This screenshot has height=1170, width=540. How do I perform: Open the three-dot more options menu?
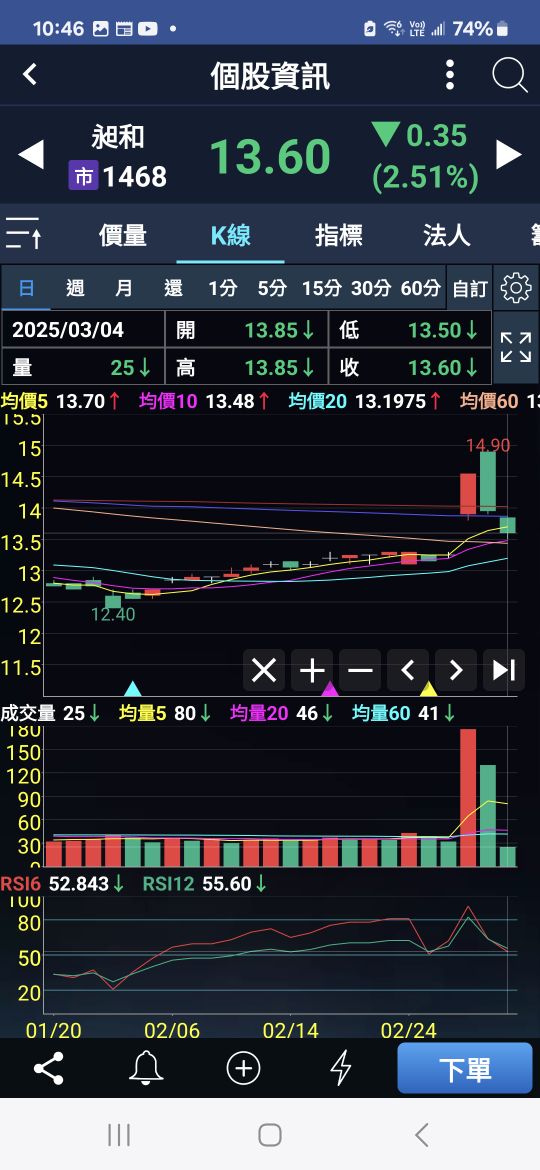(450, 75)
